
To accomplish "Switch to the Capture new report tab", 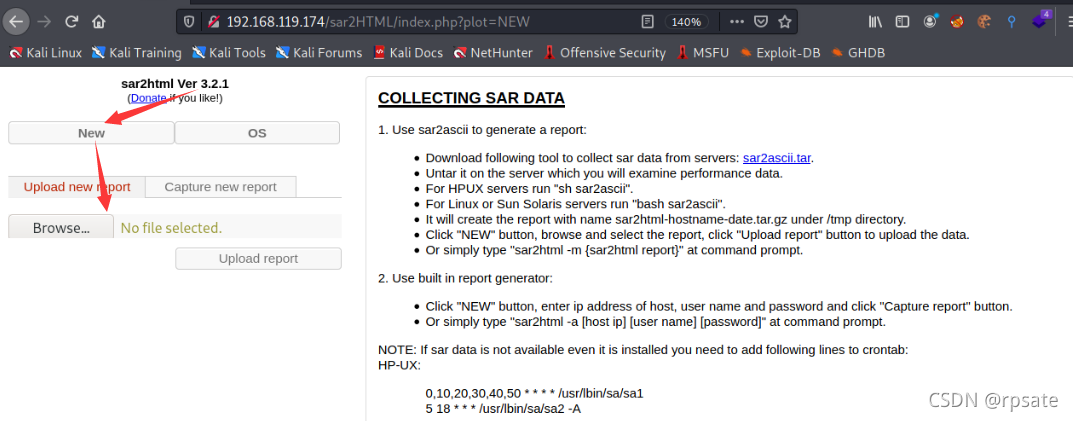I will [x=220, y=187].
